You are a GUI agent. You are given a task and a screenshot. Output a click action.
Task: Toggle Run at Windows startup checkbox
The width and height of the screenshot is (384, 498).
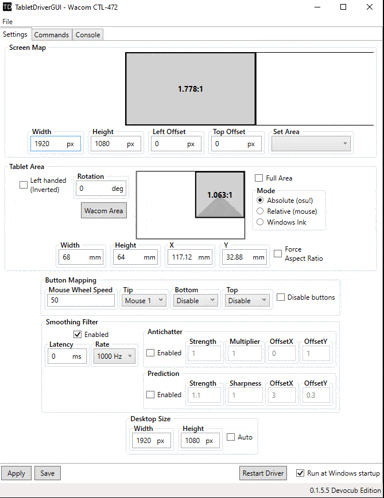click(x=300, y=473)
